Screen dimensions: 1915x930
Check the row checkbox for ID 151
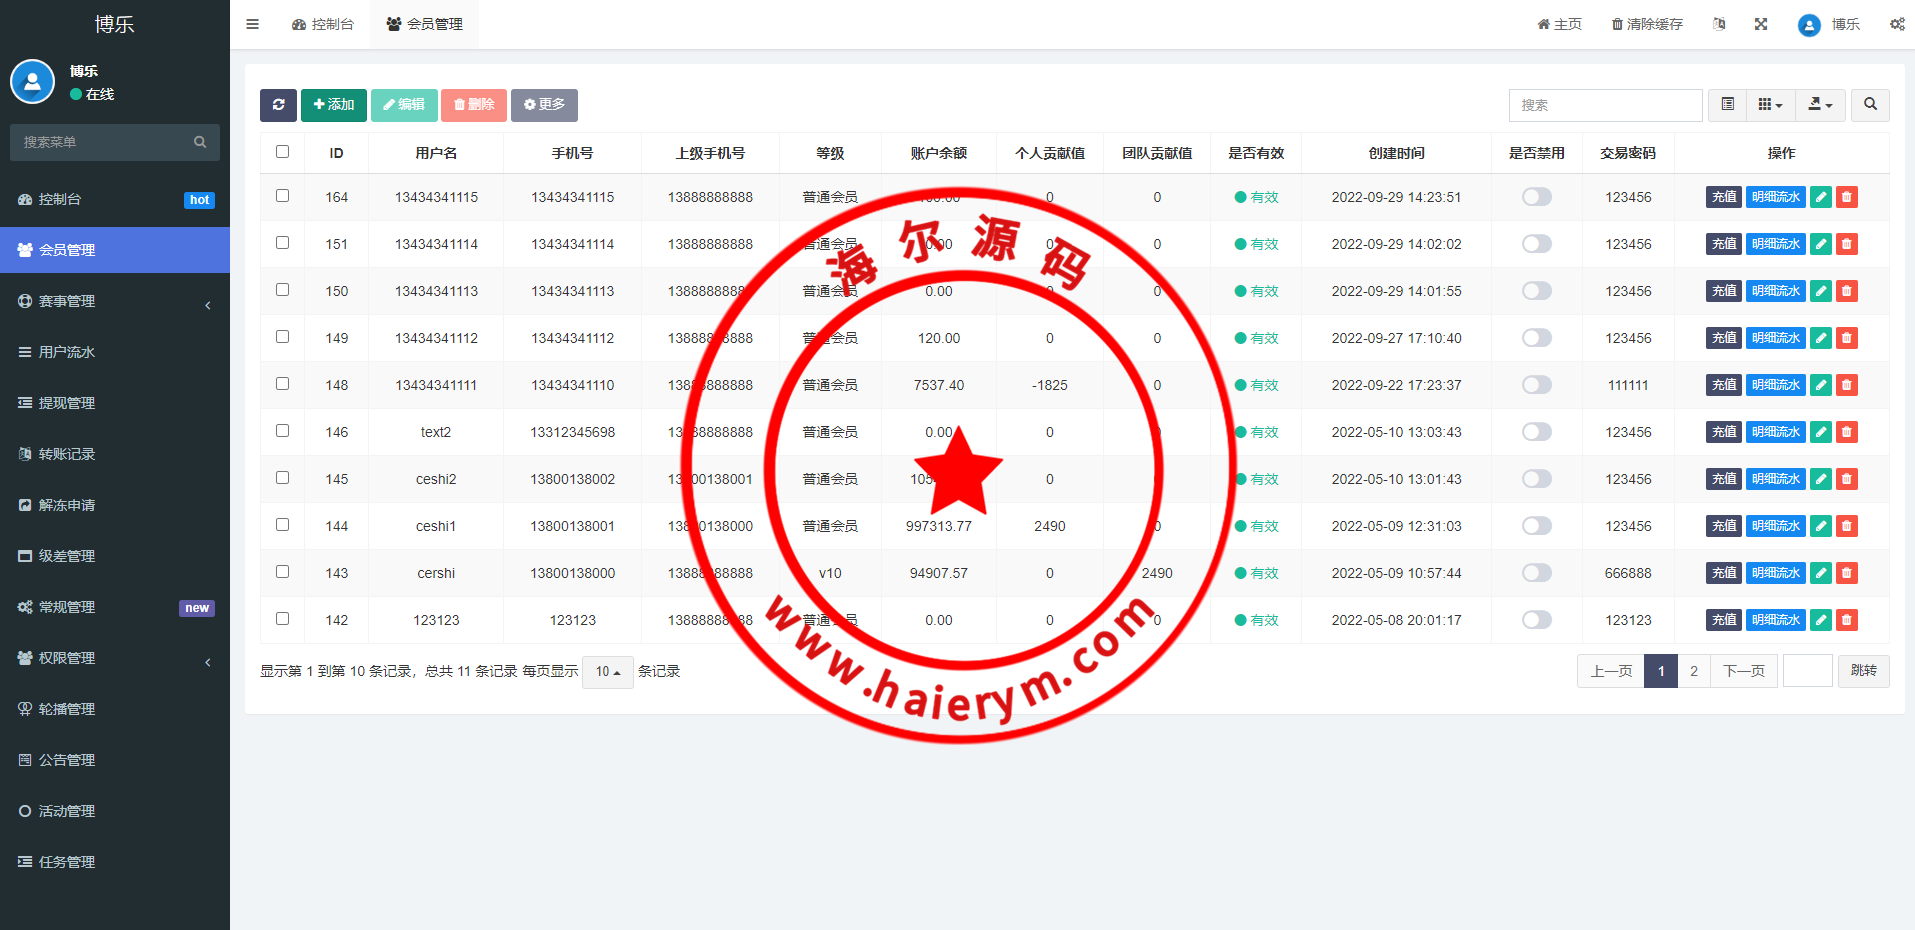pos(282,243)
